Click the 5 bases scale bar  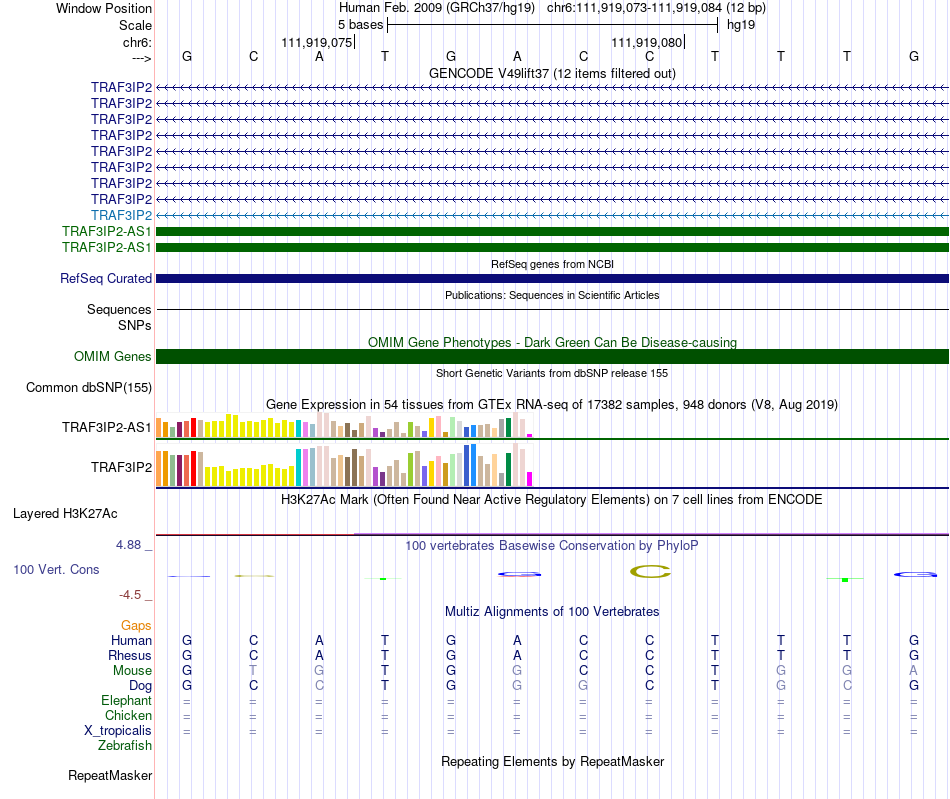tap(552, 25)
